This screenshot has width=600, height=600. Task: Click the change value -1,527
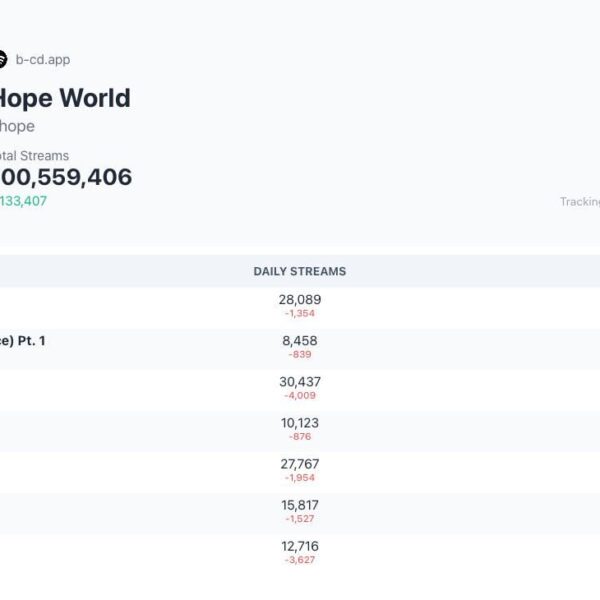coord(300,518)
